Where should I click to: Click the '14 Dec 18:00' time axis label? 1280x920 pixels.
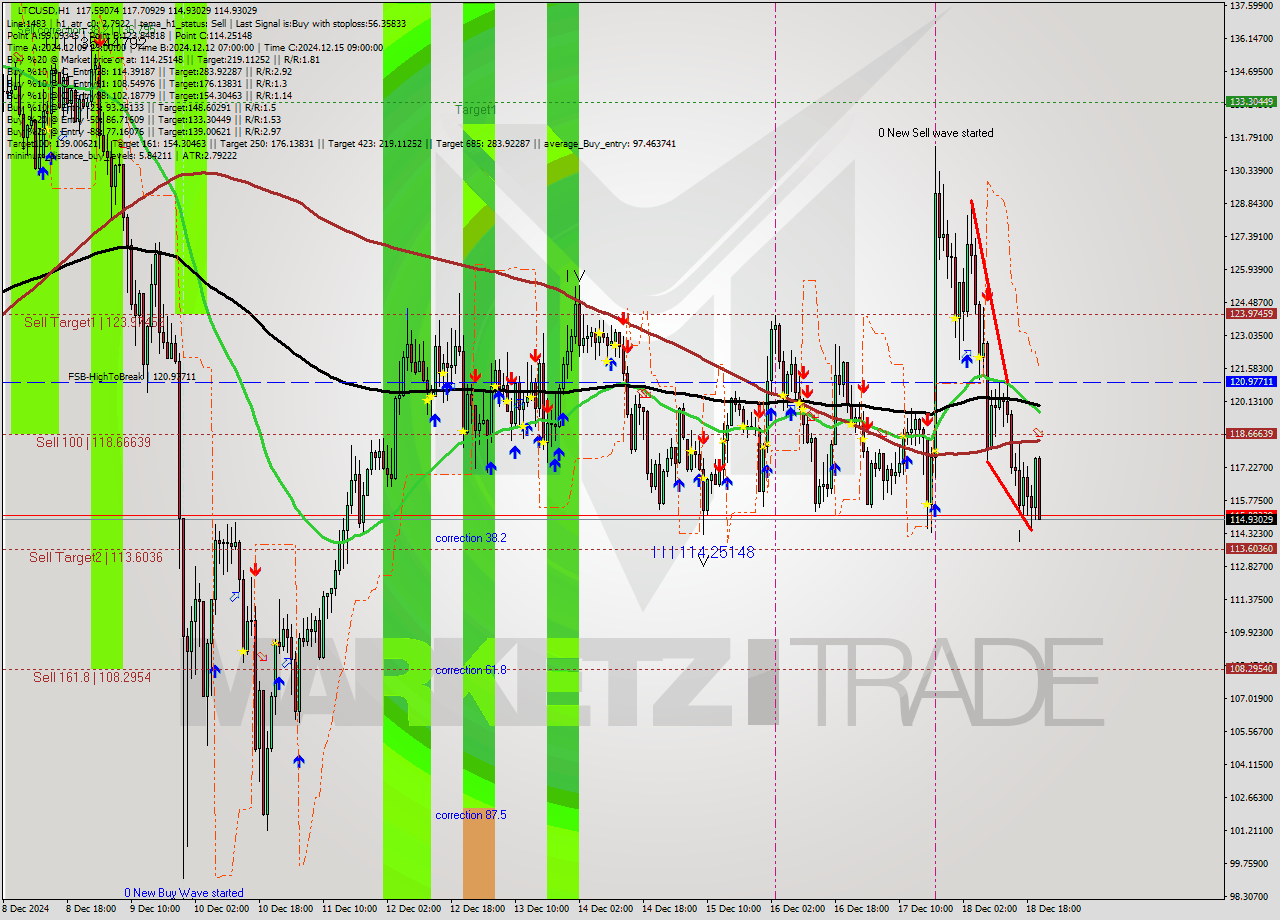click(669, 910)
